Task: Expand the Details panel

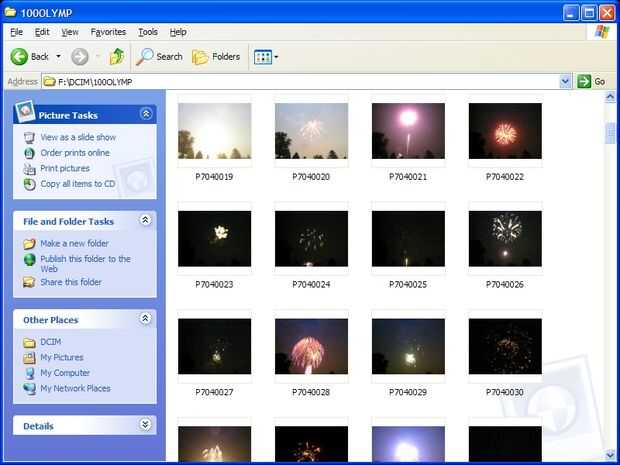Action: click(146, 425)
